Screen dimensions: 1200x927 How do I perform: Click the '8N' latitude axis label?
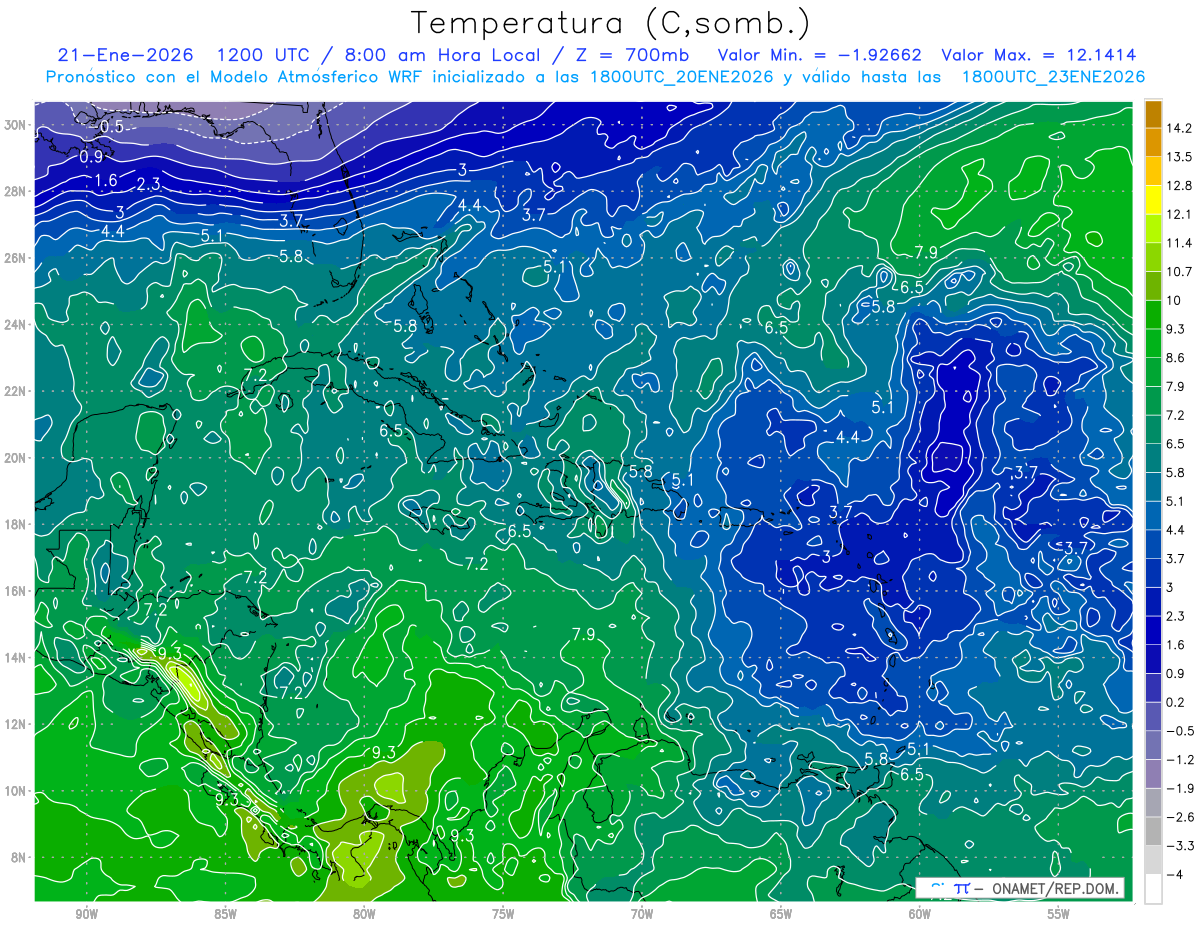coord(20,857)
